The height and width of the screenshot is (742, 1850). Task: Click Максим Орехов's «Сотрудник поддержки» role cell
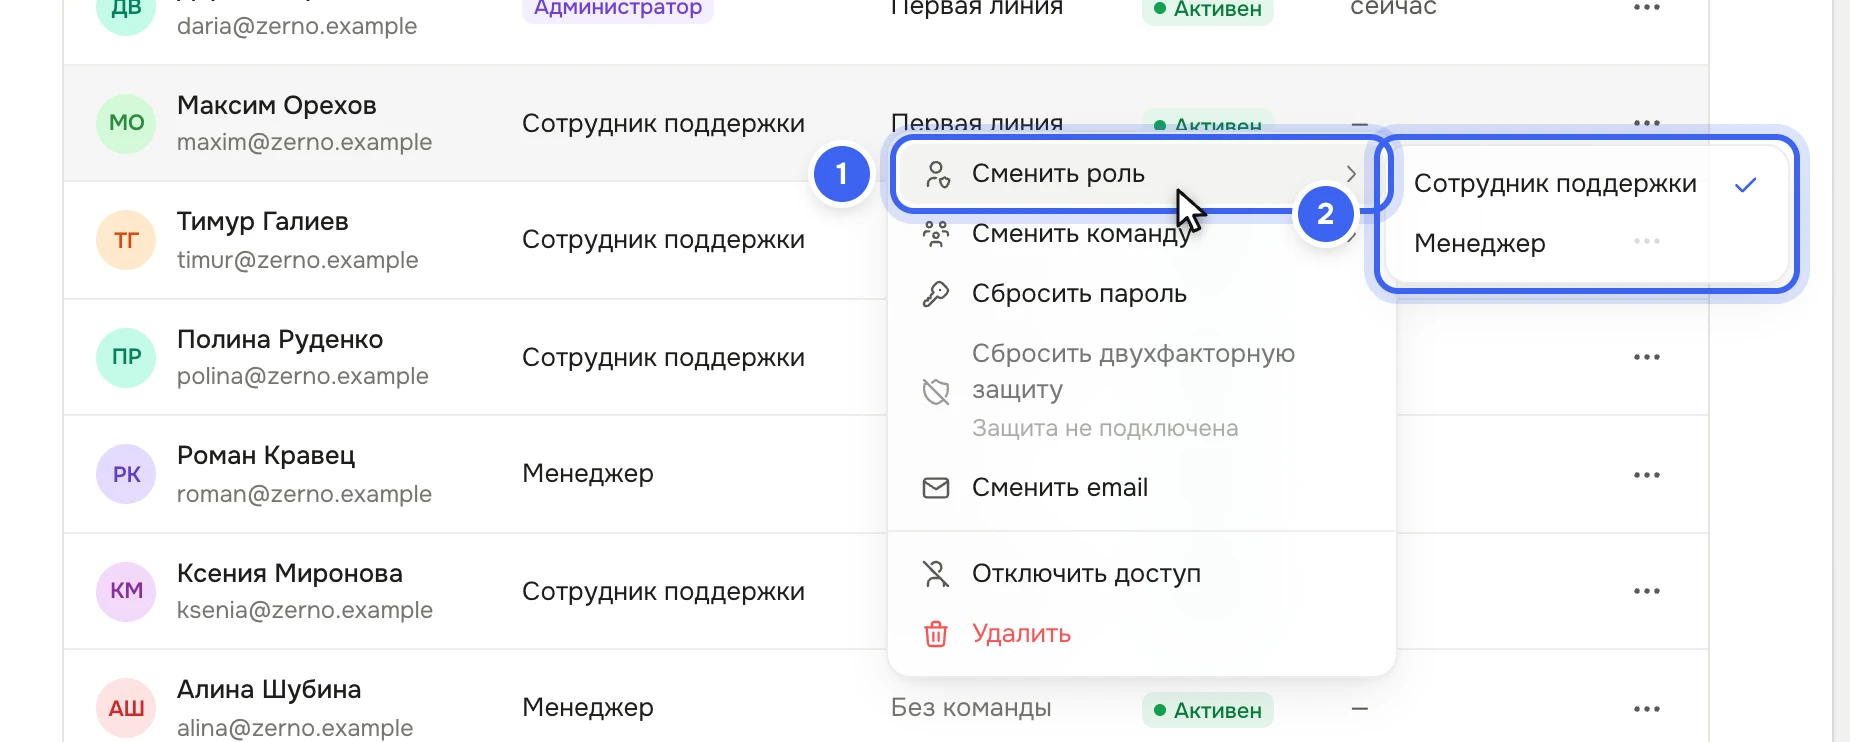tap(663, 124)
